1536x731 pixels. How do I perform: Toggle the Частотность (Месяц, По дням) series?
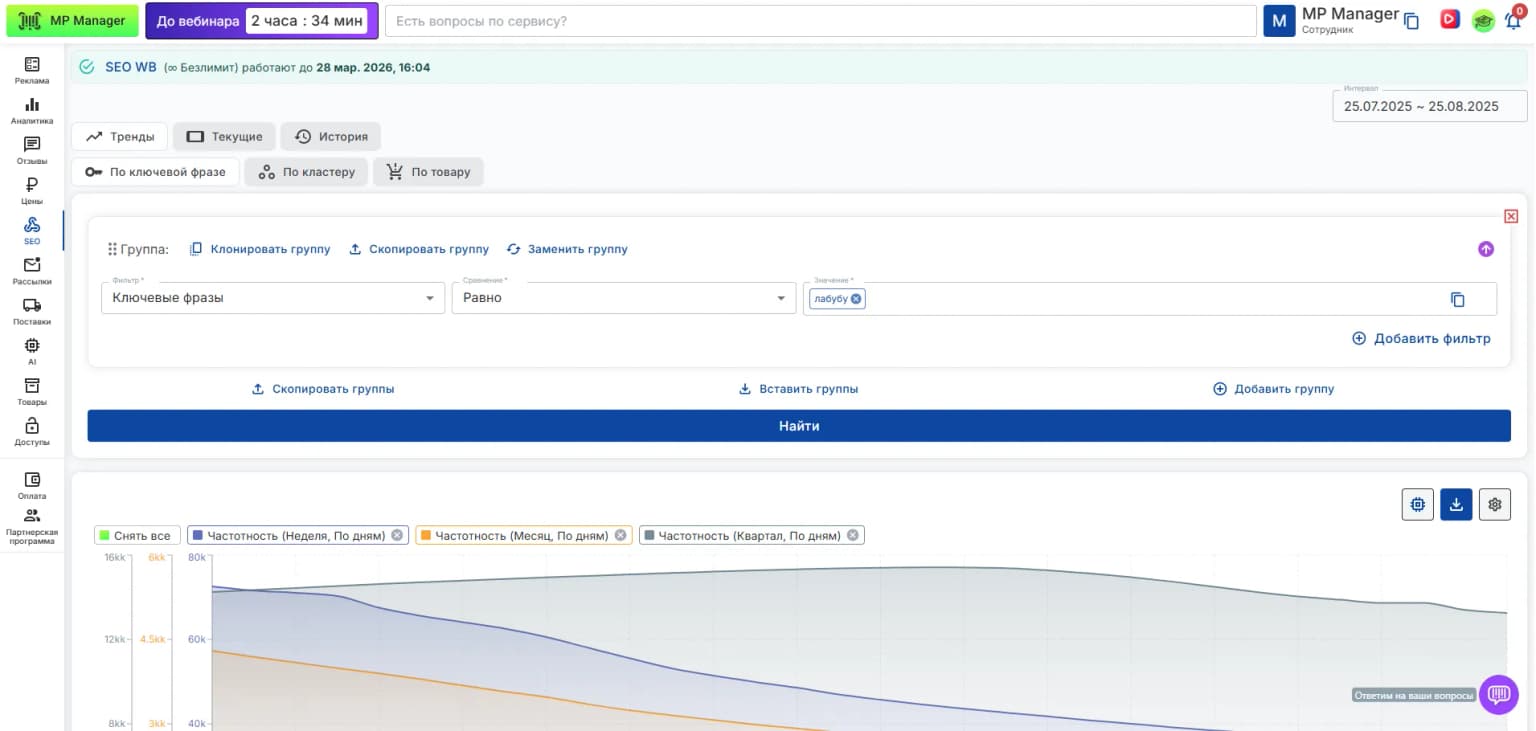(522, 535)
